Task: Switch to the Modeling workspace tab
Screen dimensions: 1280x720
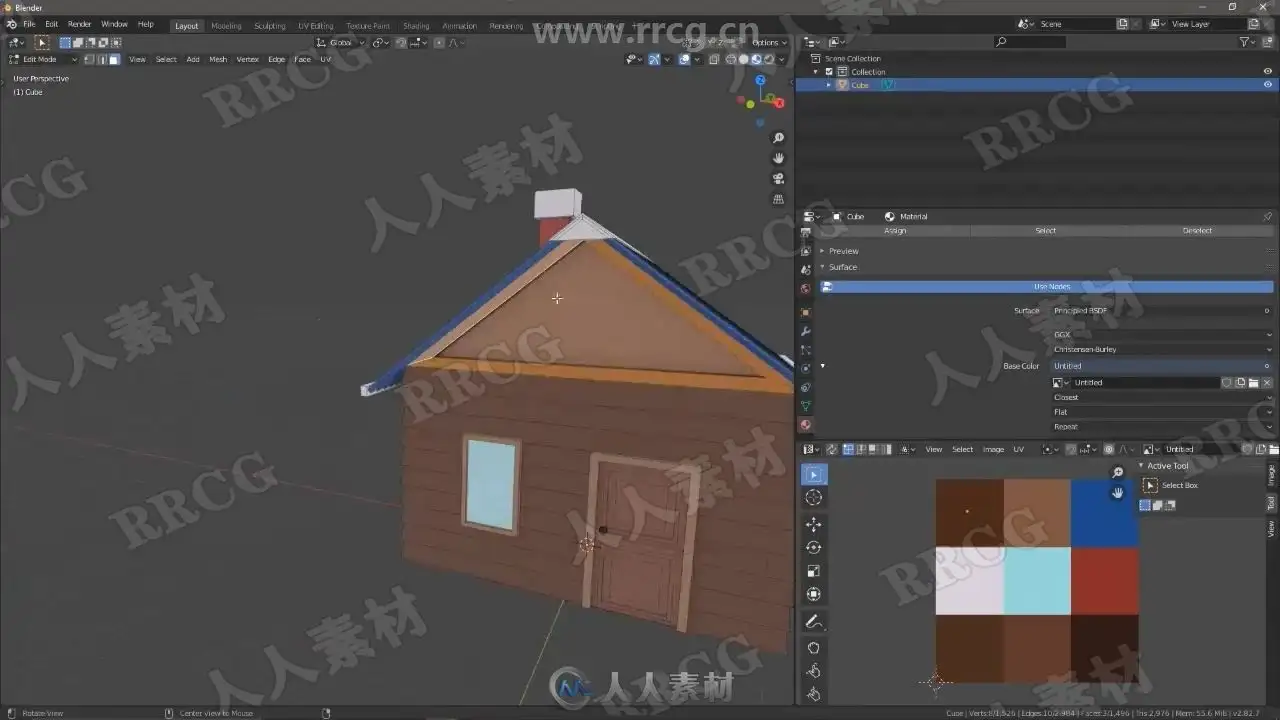Action: pyautogui.click(x=226, y=26)
